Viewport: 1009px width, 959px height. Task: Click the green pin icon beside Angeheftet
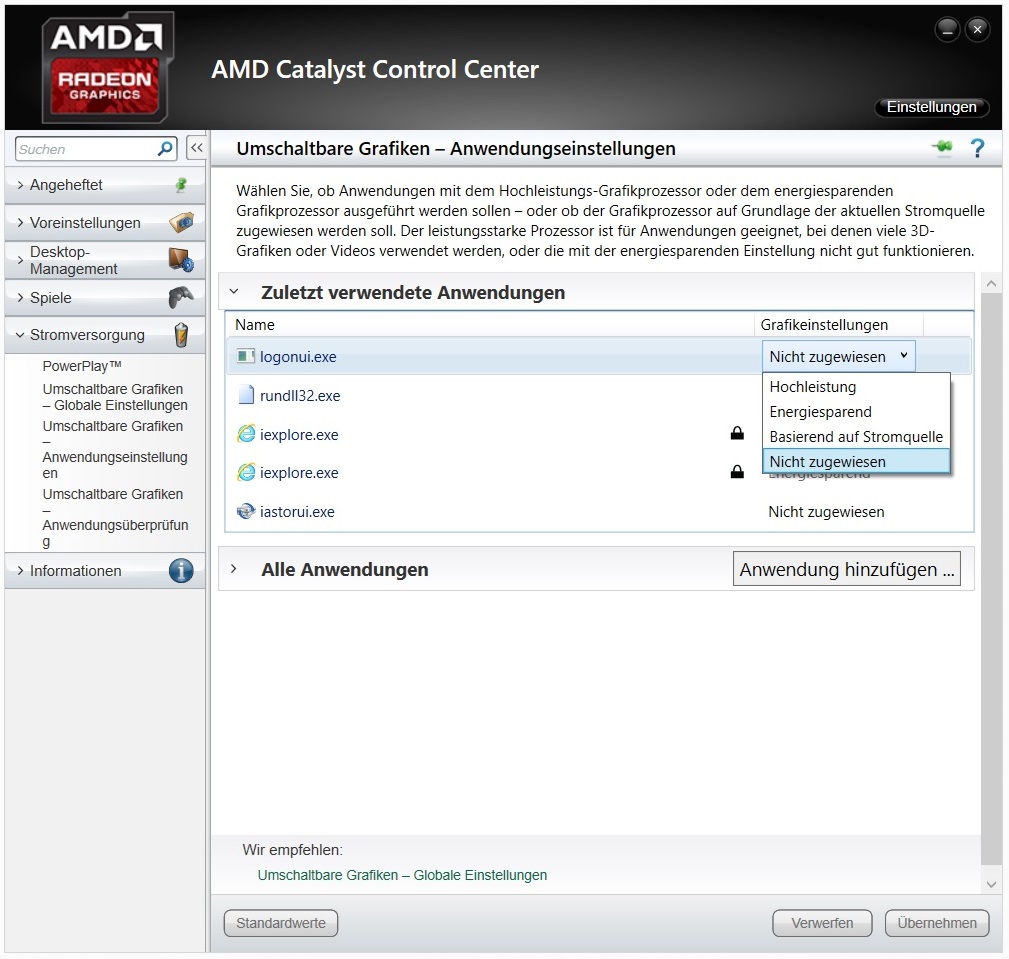coord(181,185)
